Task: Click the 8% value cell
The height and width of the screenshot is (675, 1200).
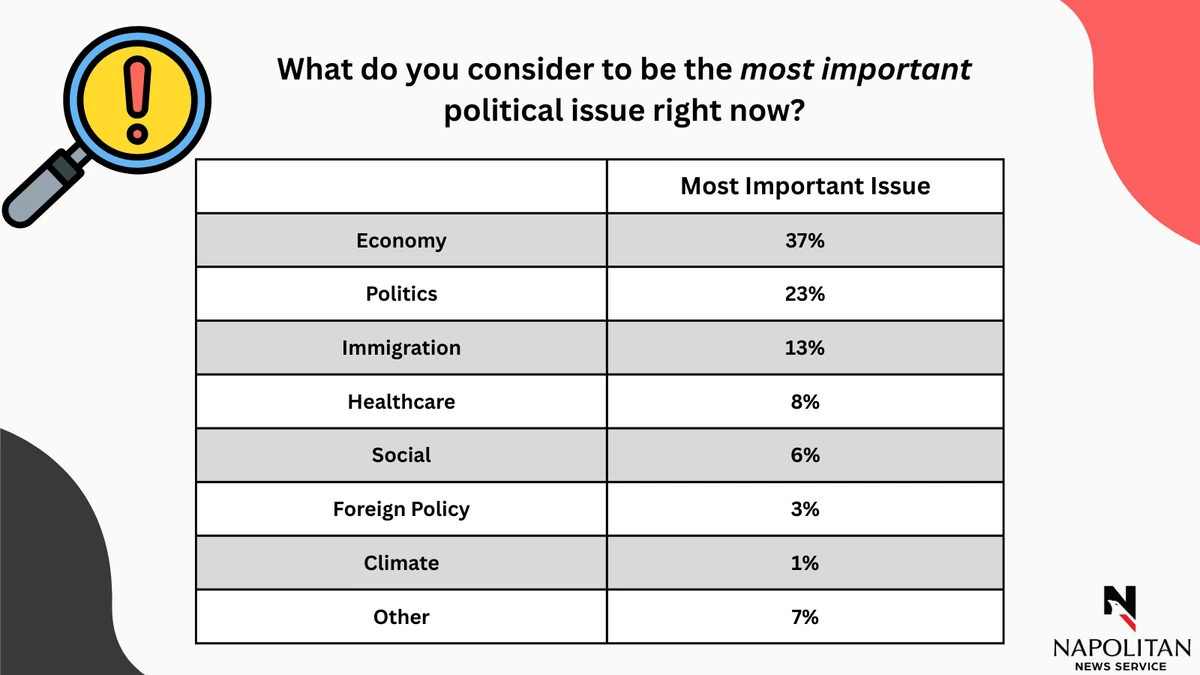Action: [804, 402]
